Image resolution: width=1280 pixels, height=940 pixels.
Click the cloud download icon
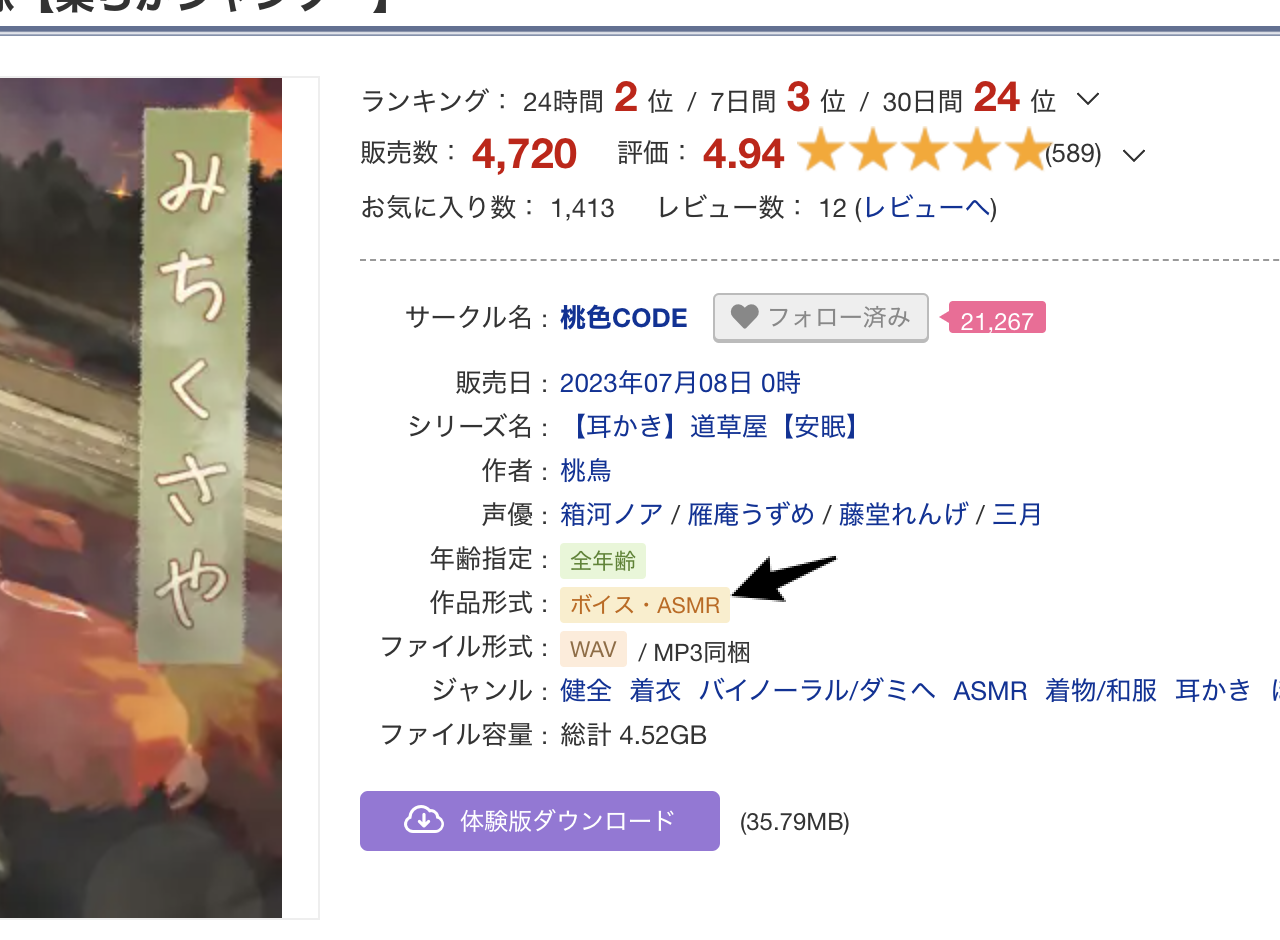point(424,821)
